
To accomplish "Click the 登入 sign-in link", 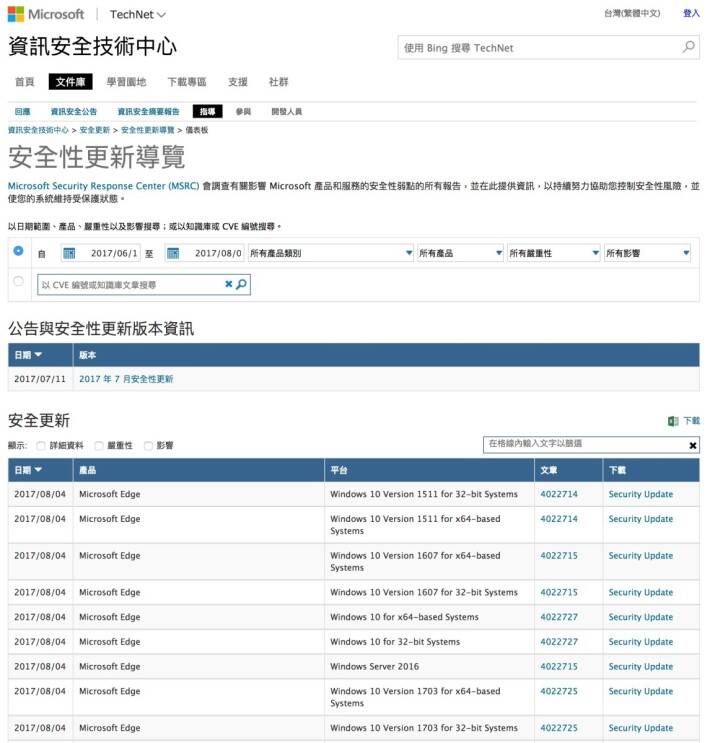I will pos(691,13).
